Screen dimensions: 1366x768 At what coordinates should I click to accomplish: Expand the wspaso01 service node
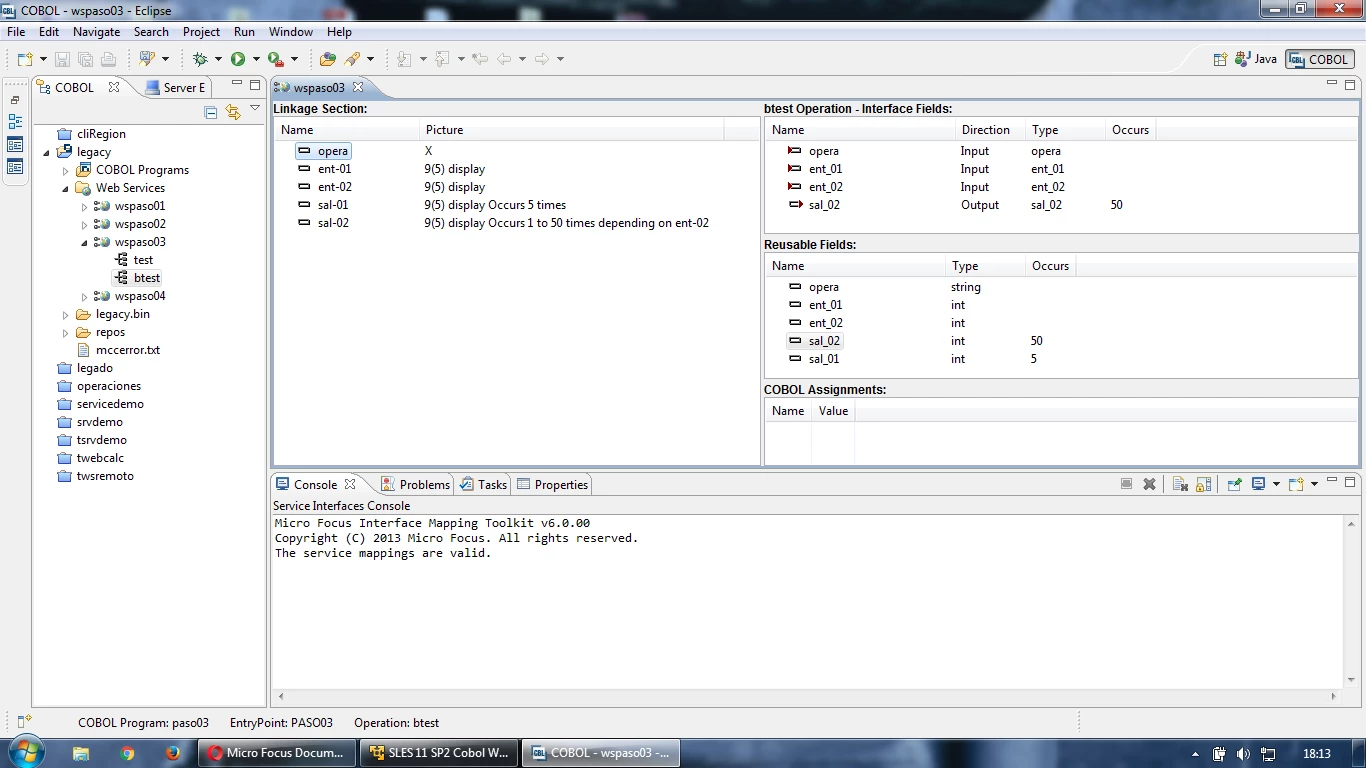(85, 206)
